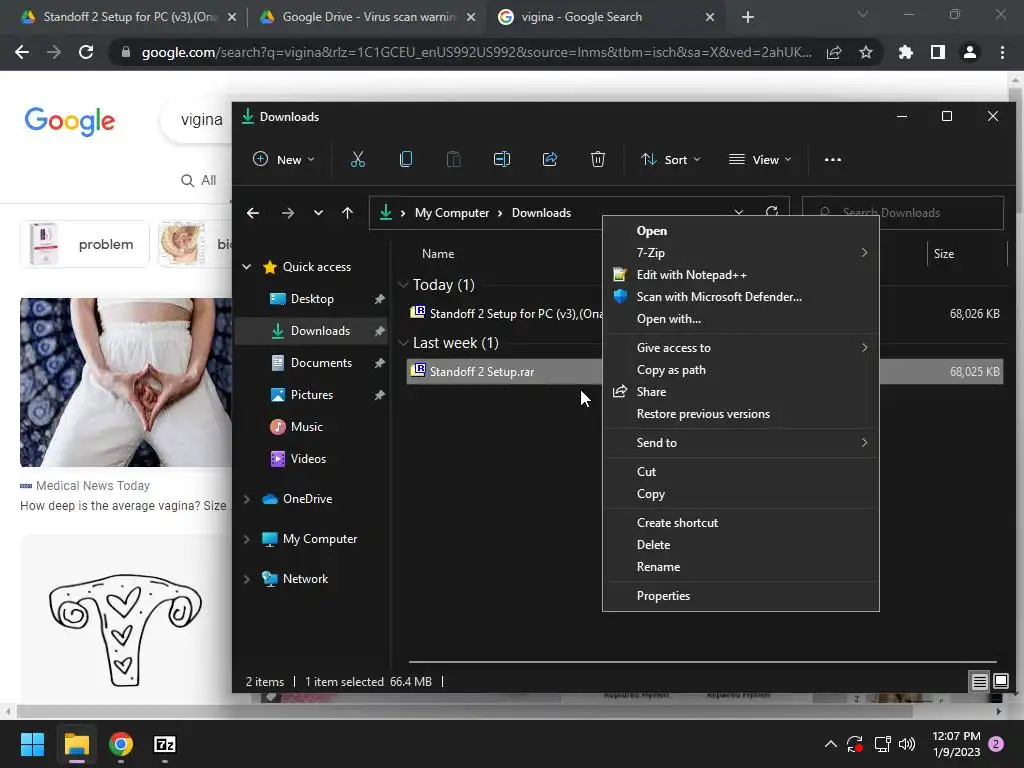Expand My Computer in the navigation pane

click(x=247, y=539)
